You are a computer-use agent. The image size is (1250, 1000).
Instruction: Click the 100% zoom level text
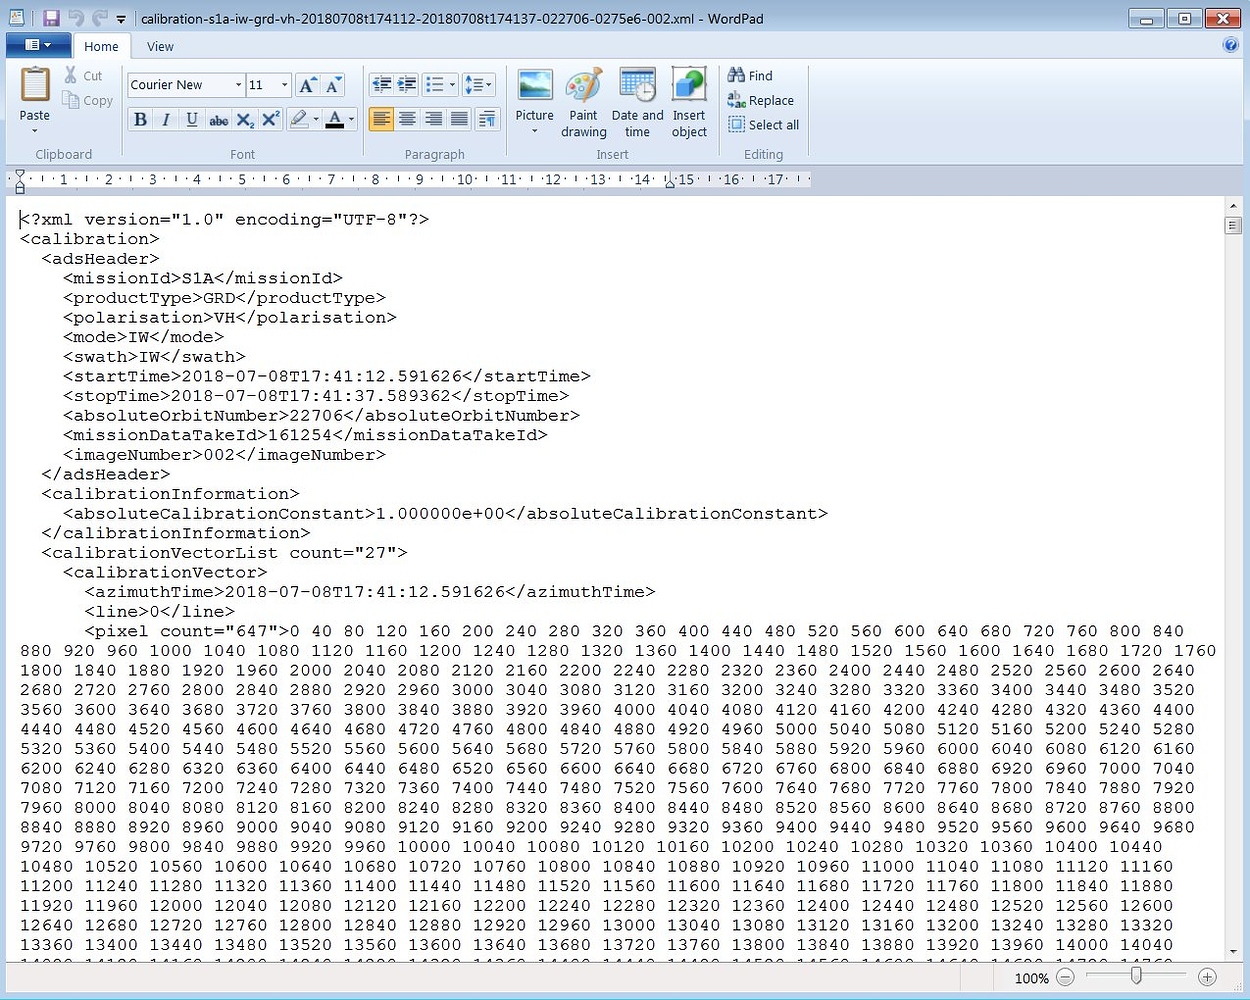1031,978
